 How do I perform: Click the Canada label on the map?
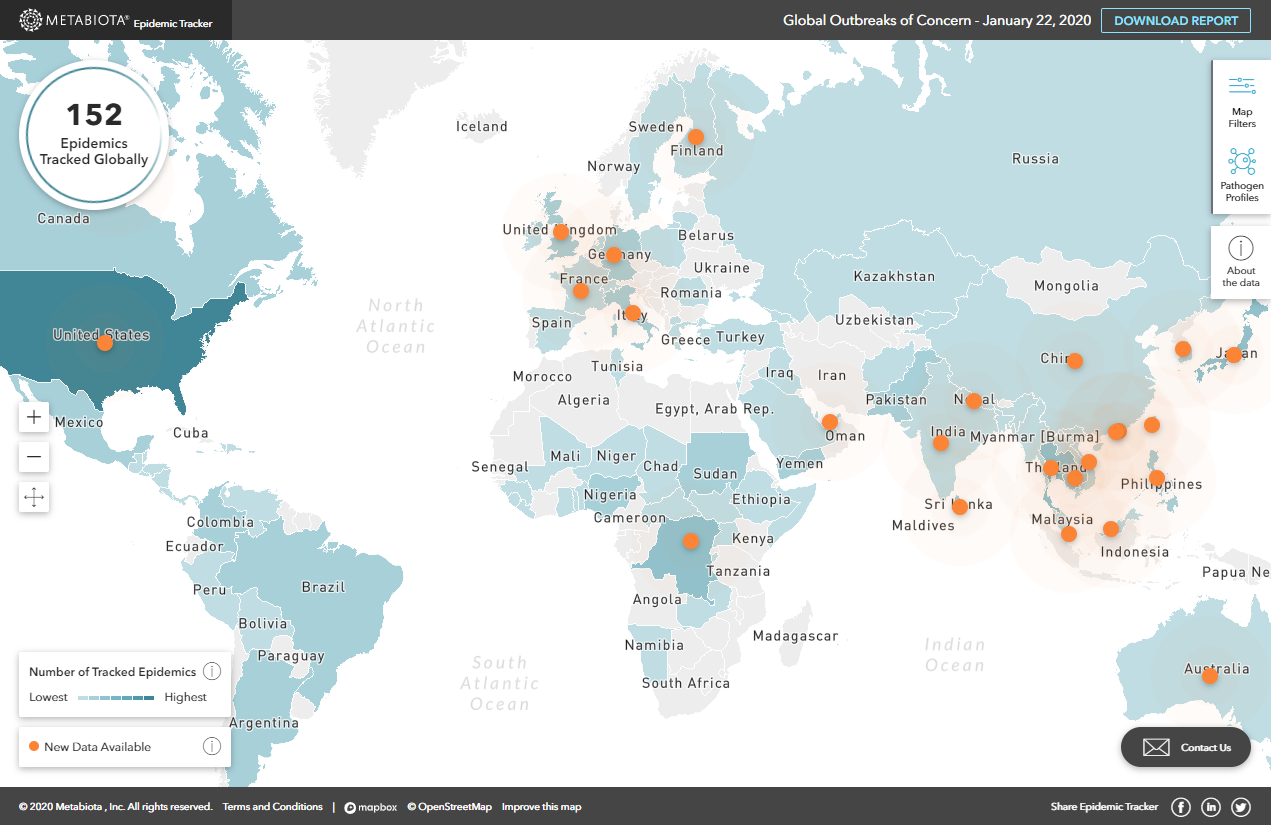click(x=63, y=219)
